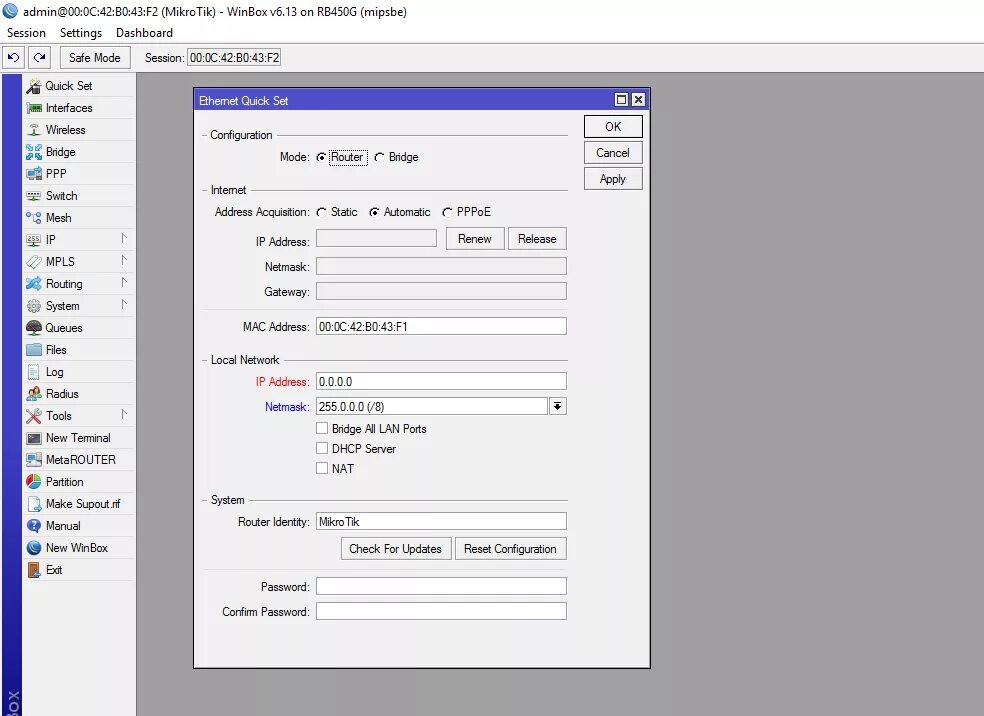Open Bridge menu icon in sidebar
This screenshot has width=984, height=716.
pyautogui.click(x=33, y=152)
